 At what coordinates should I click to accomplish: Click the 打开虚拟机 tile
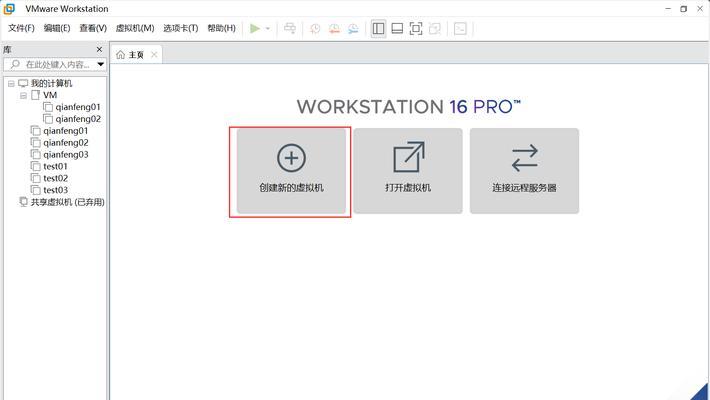coord(408,171)
